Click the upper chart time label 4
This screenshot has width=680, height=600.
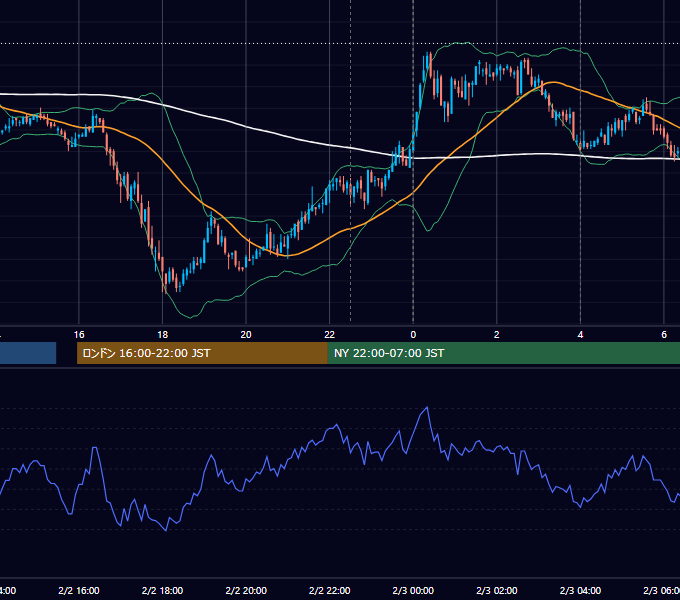[x=580, y=335]
